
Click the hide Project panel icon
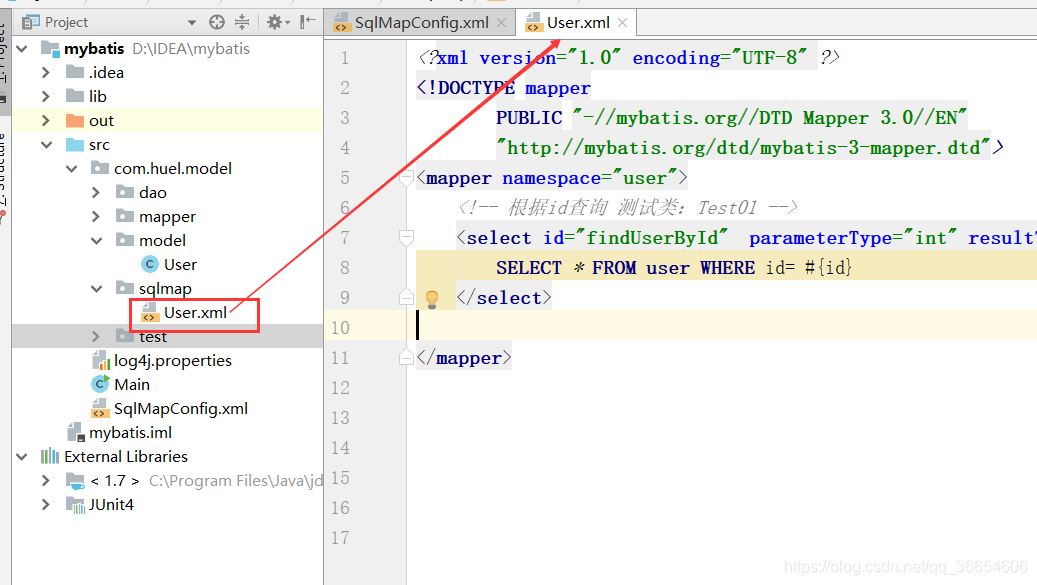(x=307, y=22)
